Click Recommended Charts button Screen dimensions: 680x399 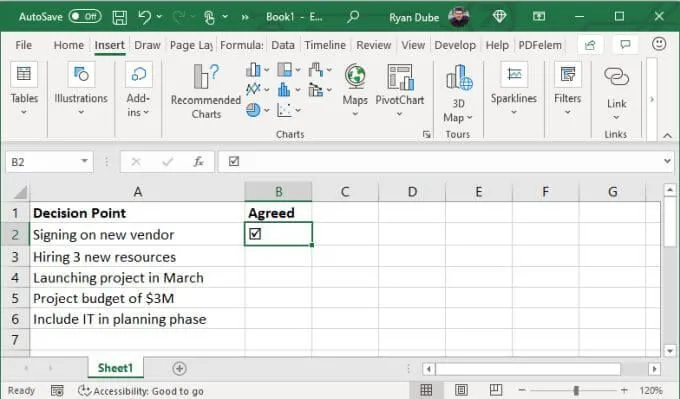[206, 92]
